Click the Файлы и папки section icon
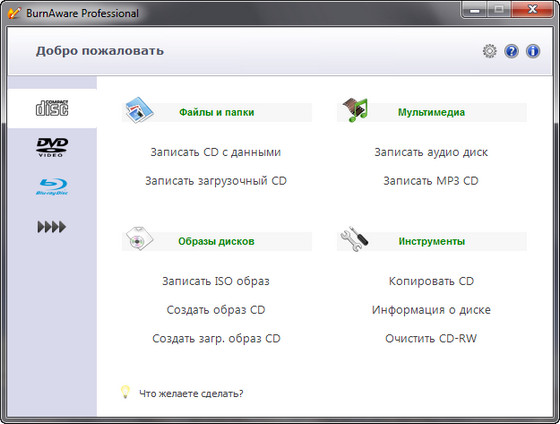Viewport: 560px width, 424px height. pyautogui.click(x=139, y=110)
